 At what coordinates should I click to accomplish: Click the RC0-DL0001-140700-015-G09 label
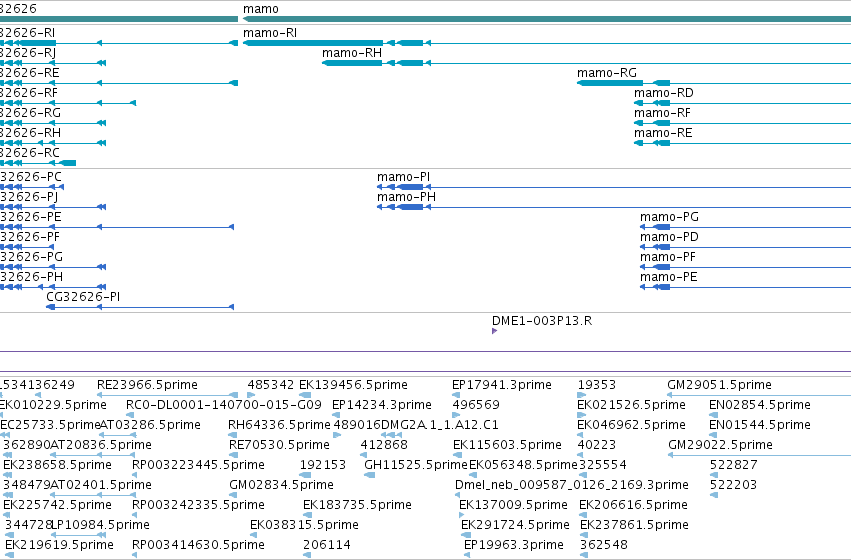tap(224, 405)
